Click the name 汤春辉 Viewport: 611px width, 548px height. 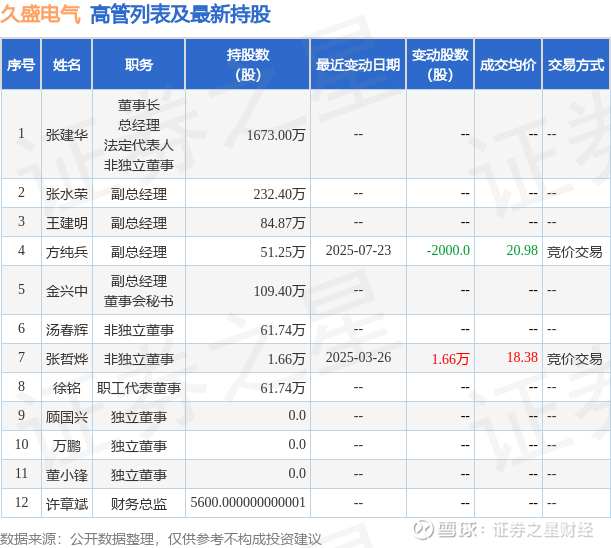tap(67, 330)
